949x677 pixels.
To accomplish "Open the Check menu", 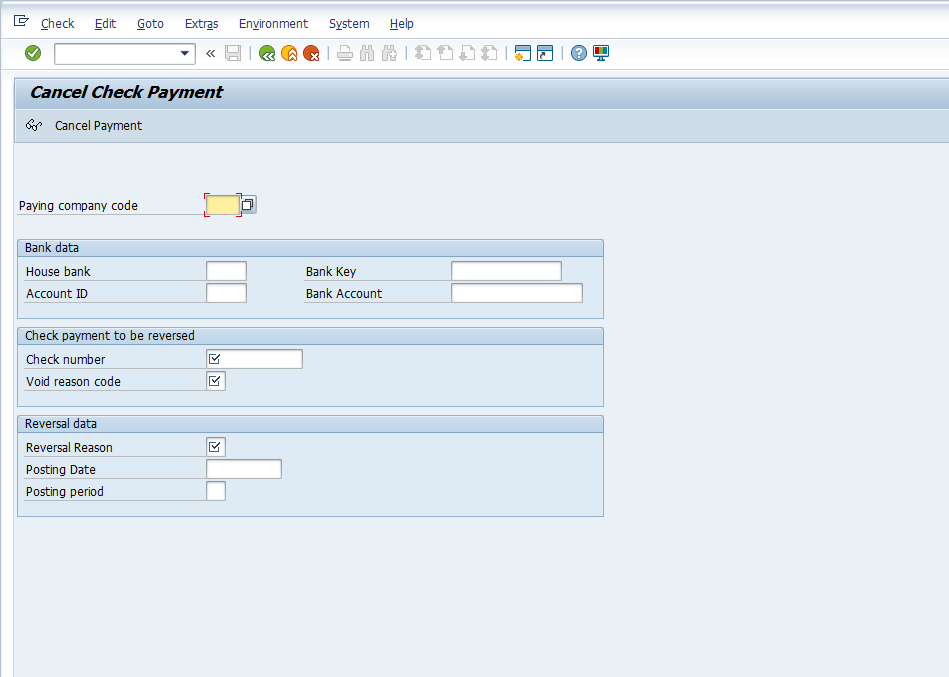I will (57, 24).
